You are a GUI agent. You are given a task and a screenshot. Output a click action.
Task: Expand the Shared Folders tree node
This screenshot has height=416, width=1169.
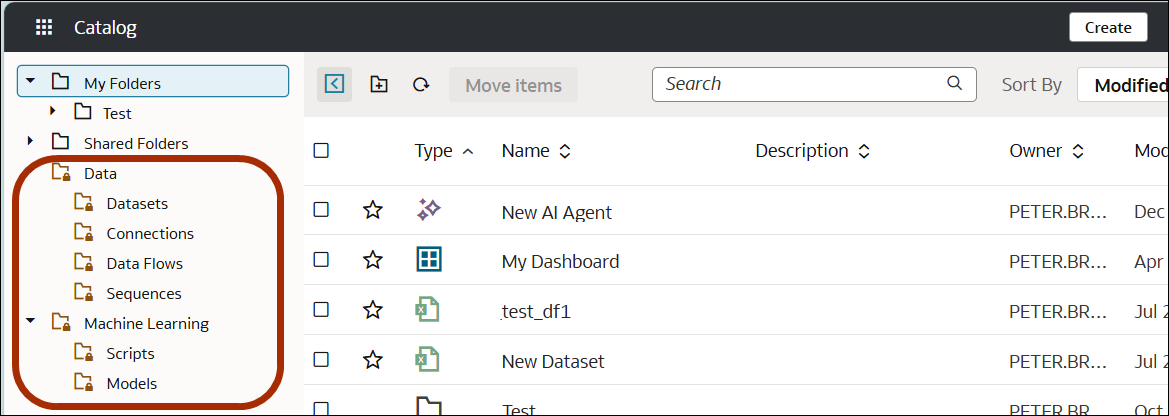tap(31, 142)
